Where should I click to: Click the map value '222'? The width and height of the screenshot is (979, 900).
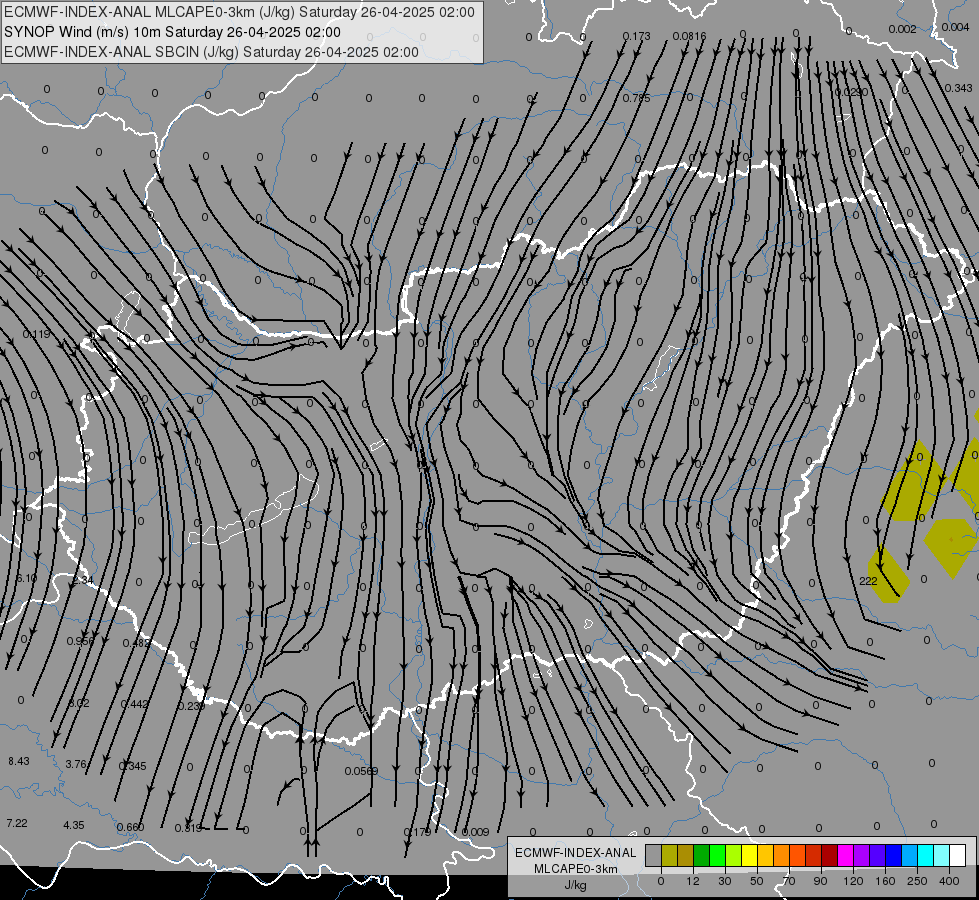coord(868,581)
